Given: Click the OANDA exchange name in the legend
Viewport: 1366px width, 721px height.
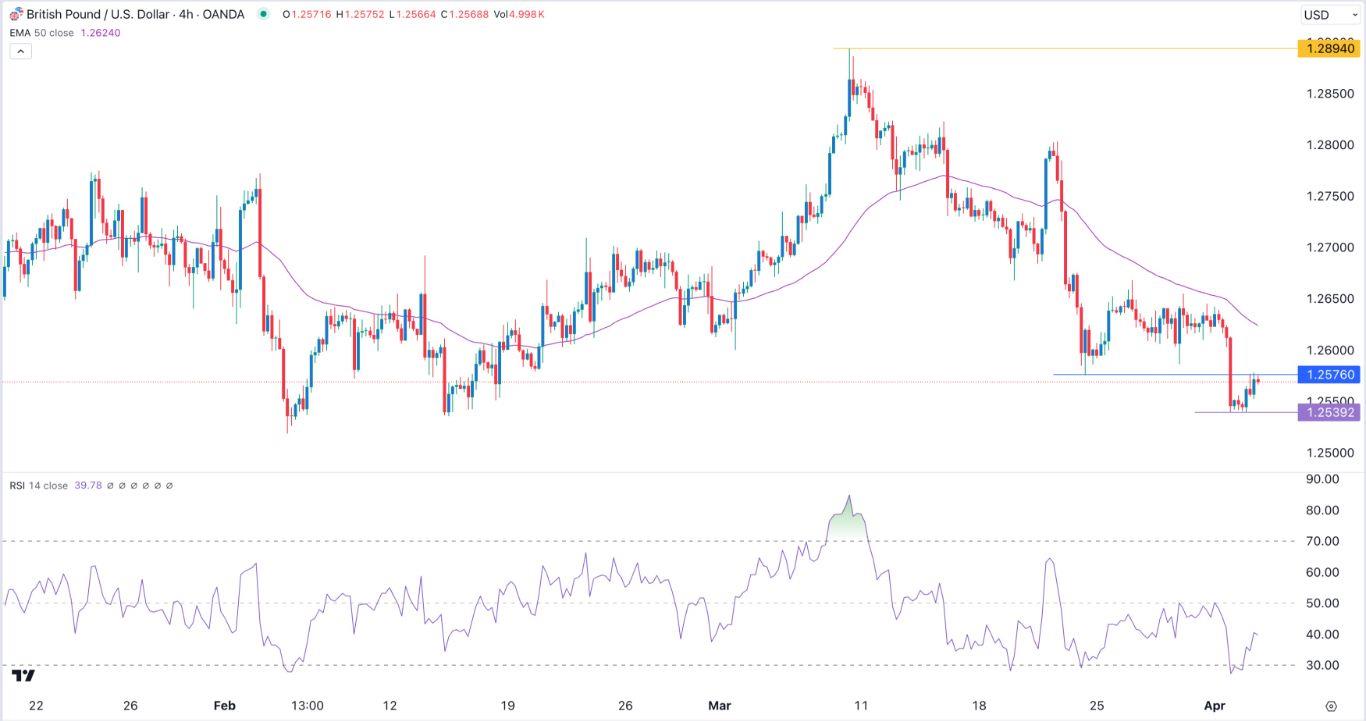Looking at the screenshot, I should (x=225, y=13).
